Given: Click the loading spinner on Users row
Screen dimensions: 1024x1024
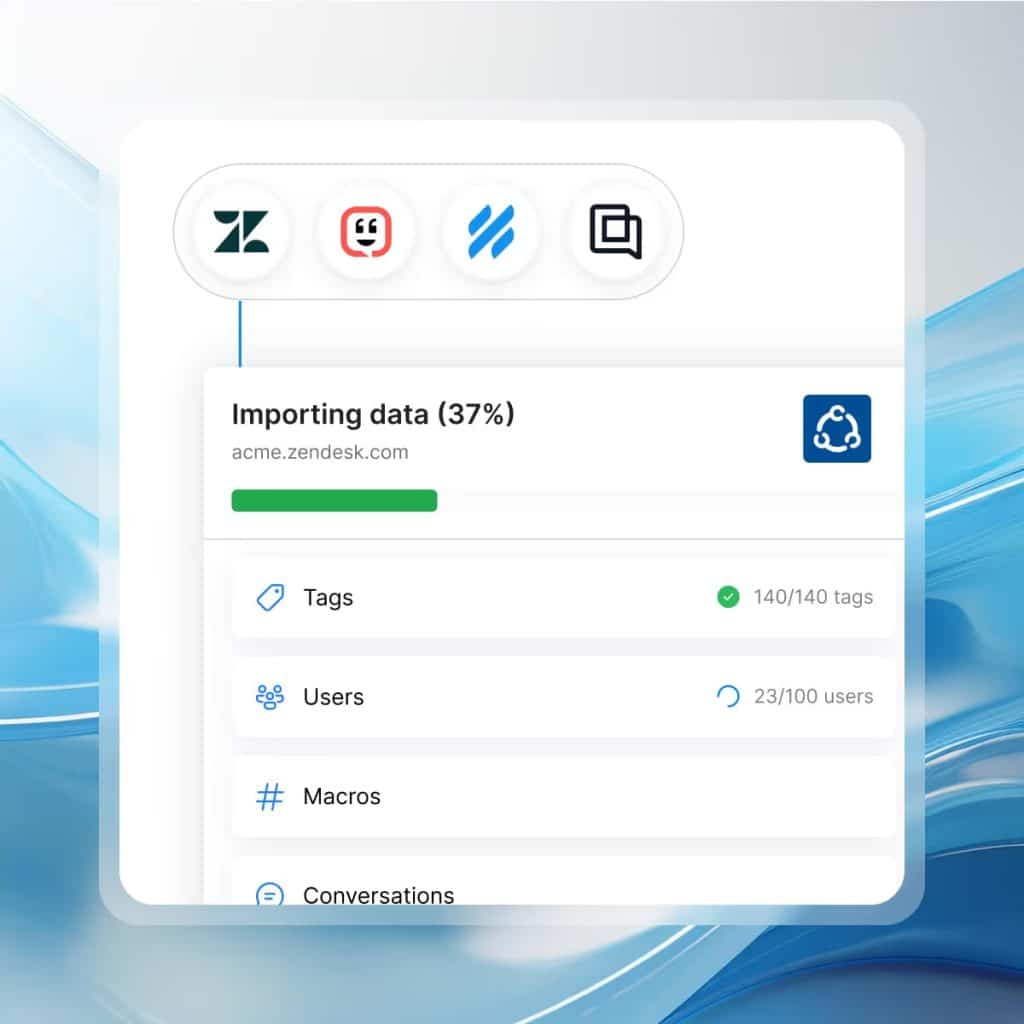Looking at the screenshot, I should pyautogui.click(x=728, y=697).
